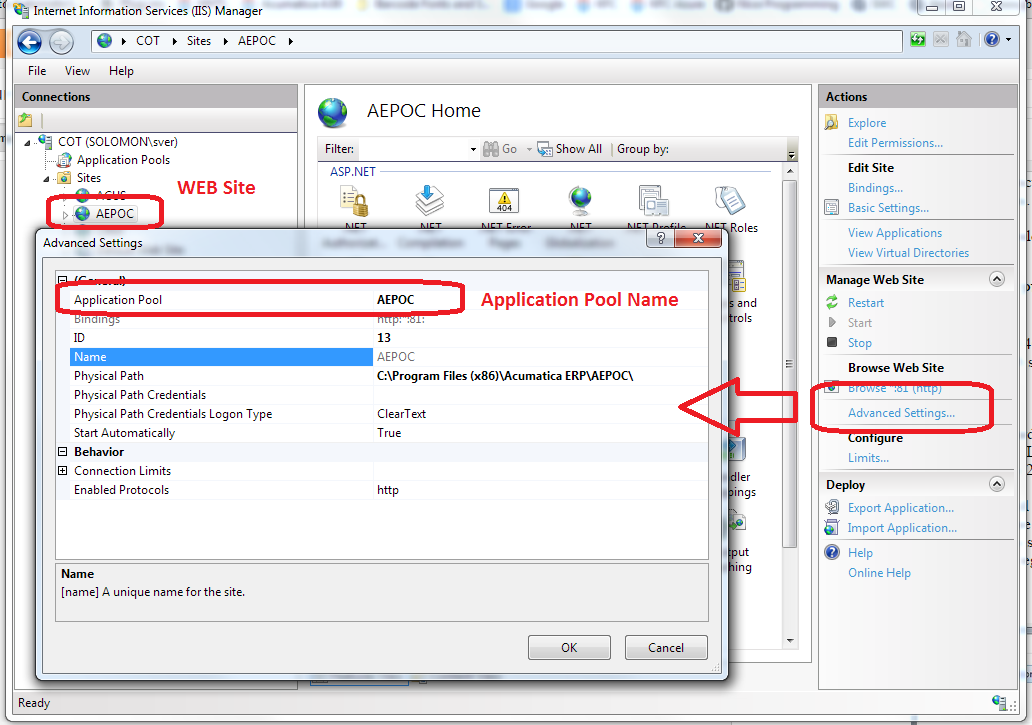Select the Start Automatically property row
The width and height of the screenshot is (1032, 725).
click(388, 433)
